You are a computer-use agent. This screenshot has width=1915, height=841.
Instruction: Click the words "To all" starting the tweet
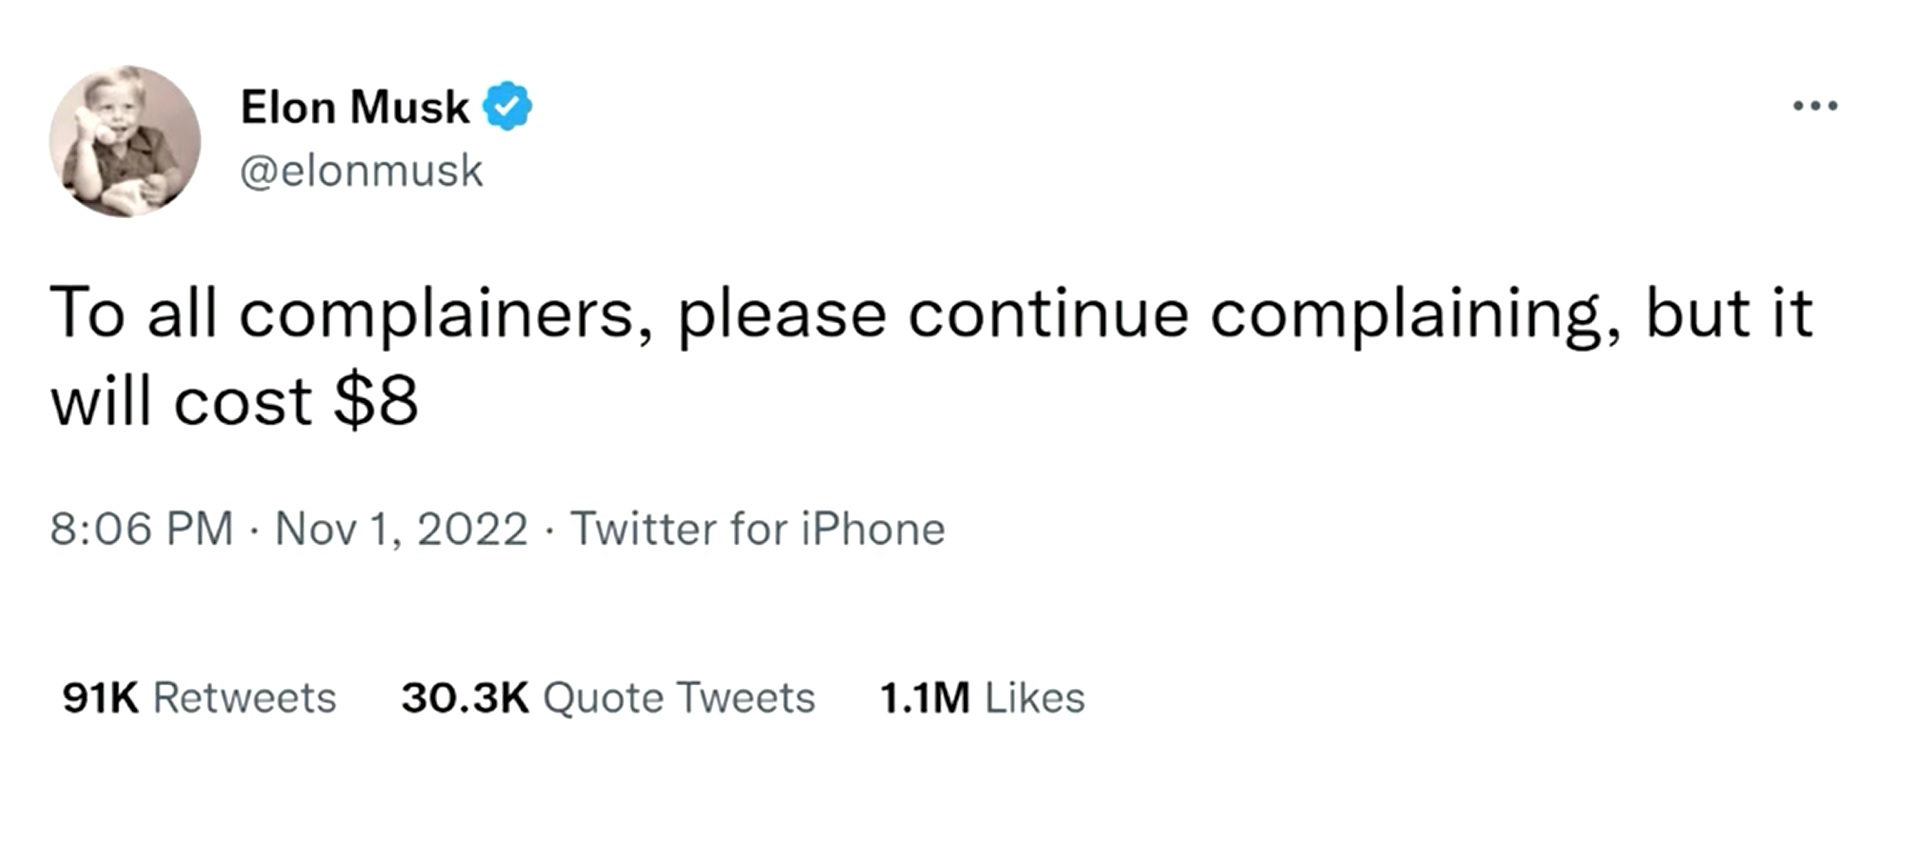(x=133, y=314)
